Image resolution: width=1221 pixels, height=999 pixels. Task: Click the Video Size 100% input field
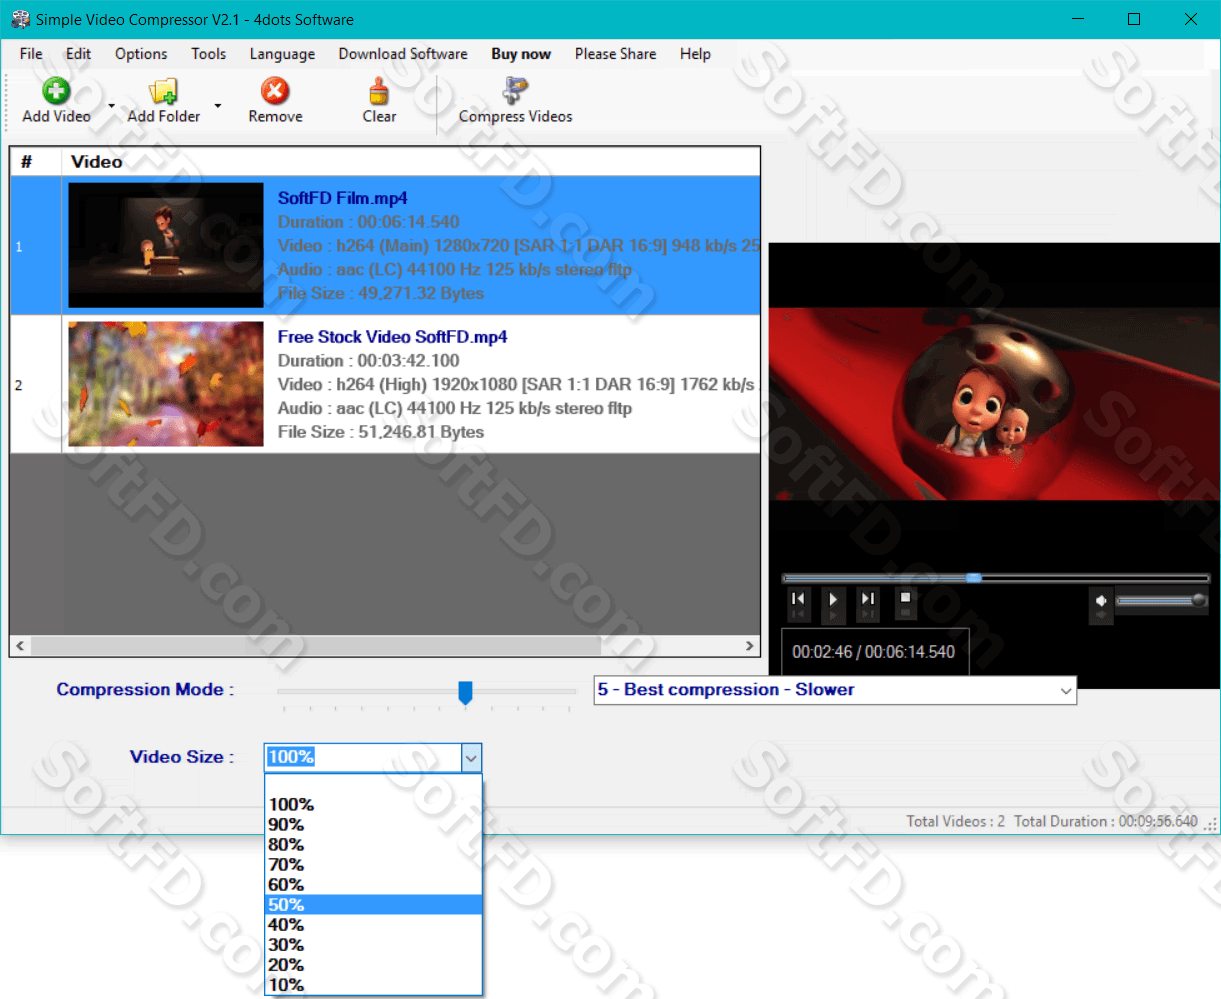click(363, 758)
